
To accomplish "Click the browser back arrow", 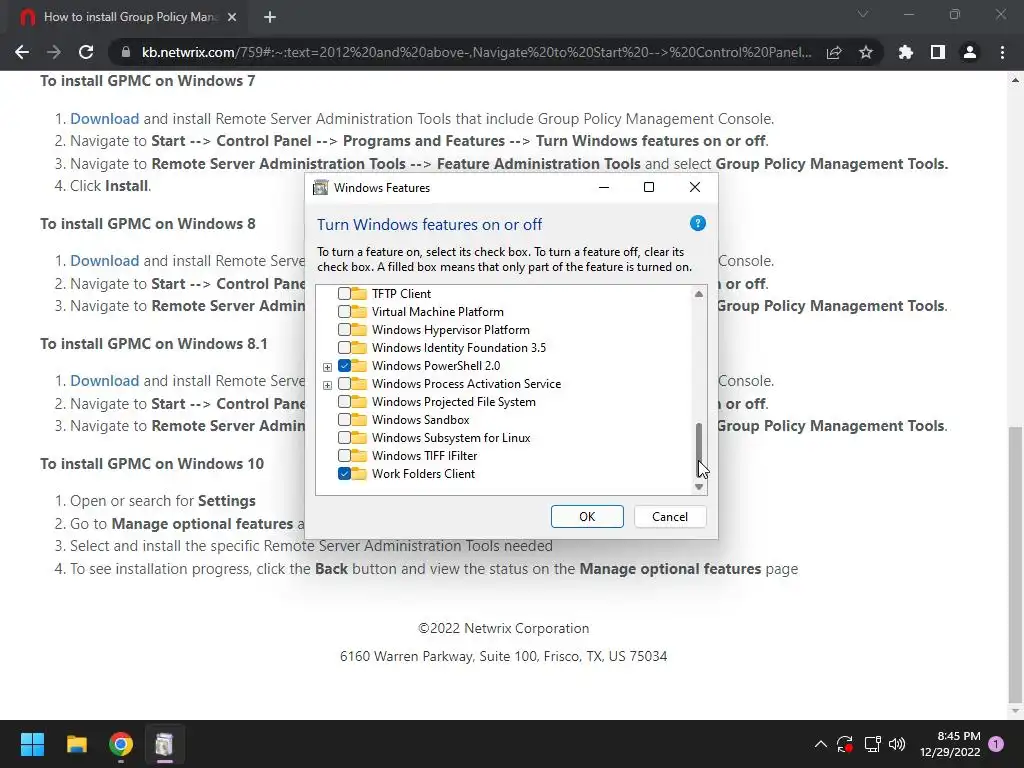I will click(22, 52).
